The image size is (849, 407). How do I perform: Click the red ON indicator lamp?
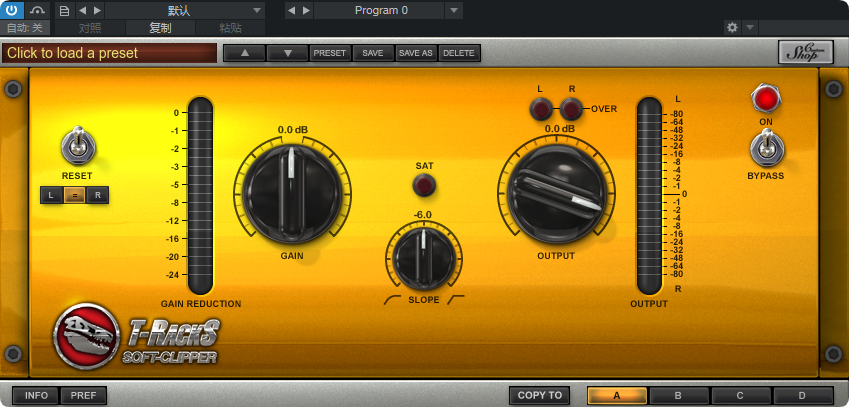point(766,99)
